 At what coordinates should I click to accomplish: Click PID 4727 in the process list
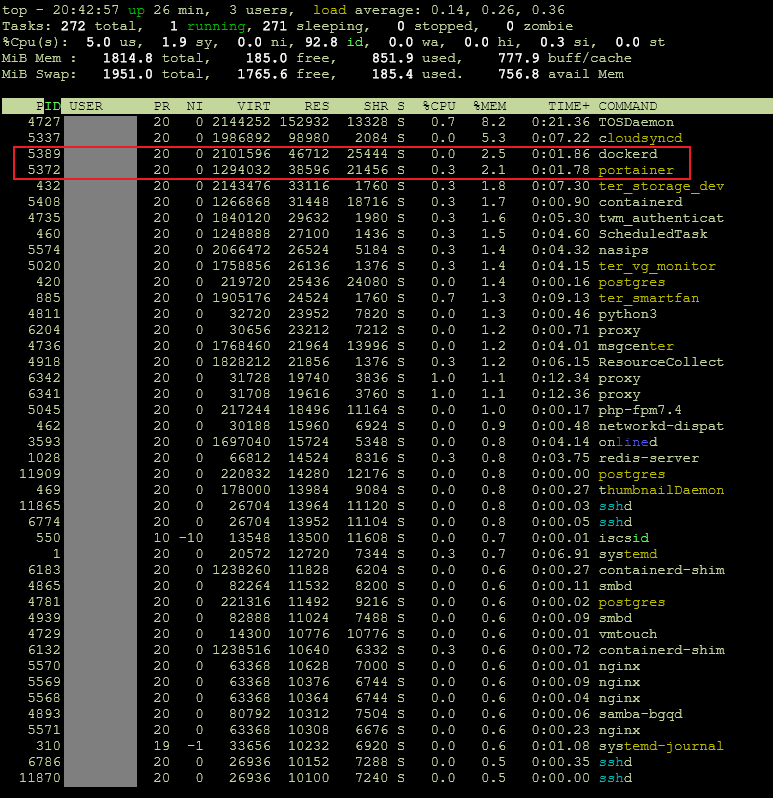(44, 122)
